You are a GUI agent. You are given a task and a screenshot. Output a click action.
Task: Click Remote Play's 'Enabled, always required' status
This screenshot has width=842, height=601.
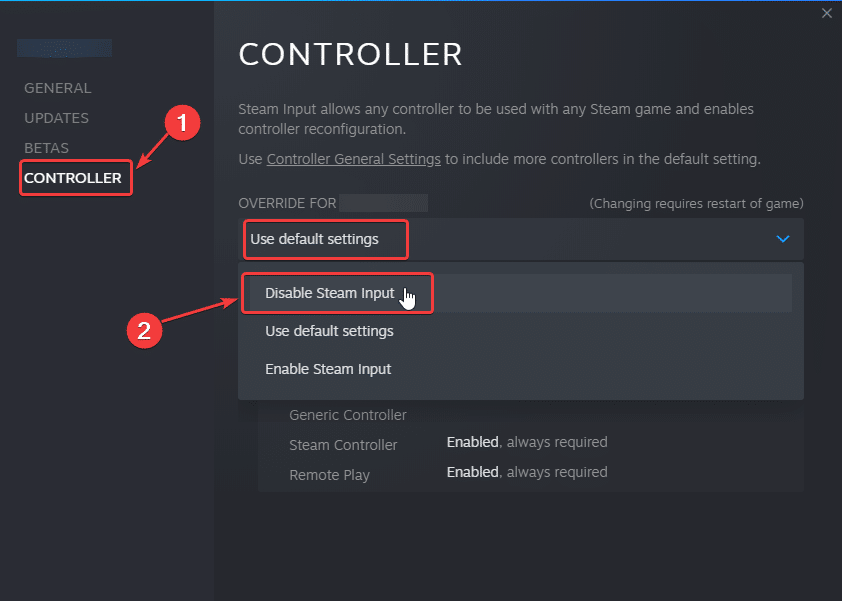(x=526, y=472)
